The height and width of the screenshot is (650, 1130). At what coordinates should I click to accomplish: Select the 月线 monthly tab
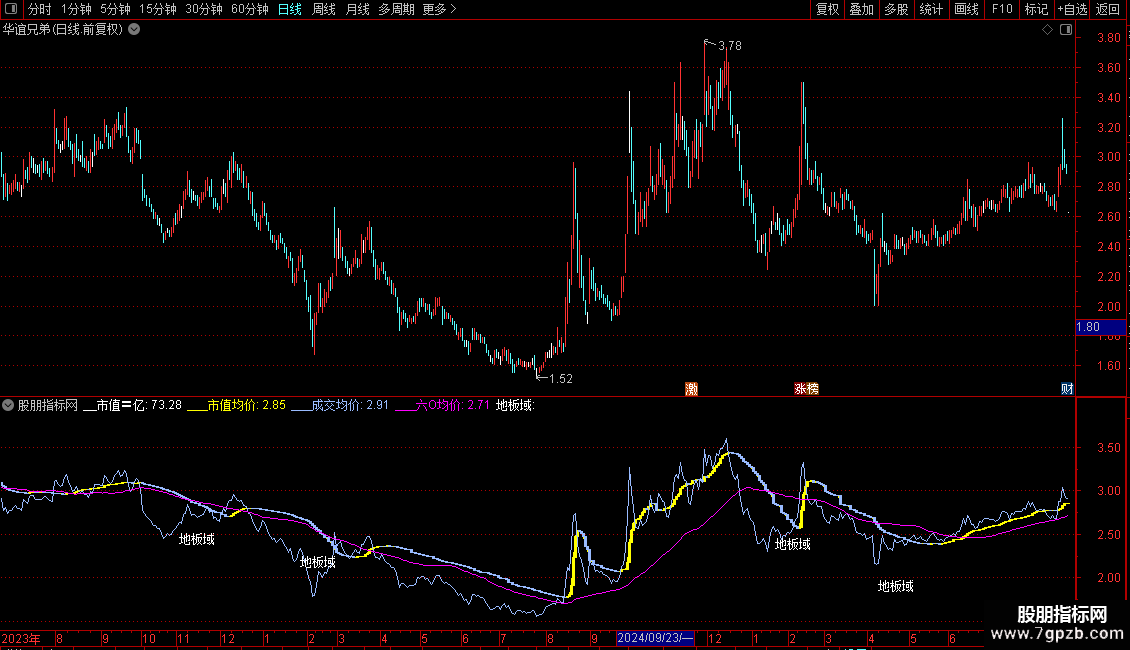coord(357,9)
